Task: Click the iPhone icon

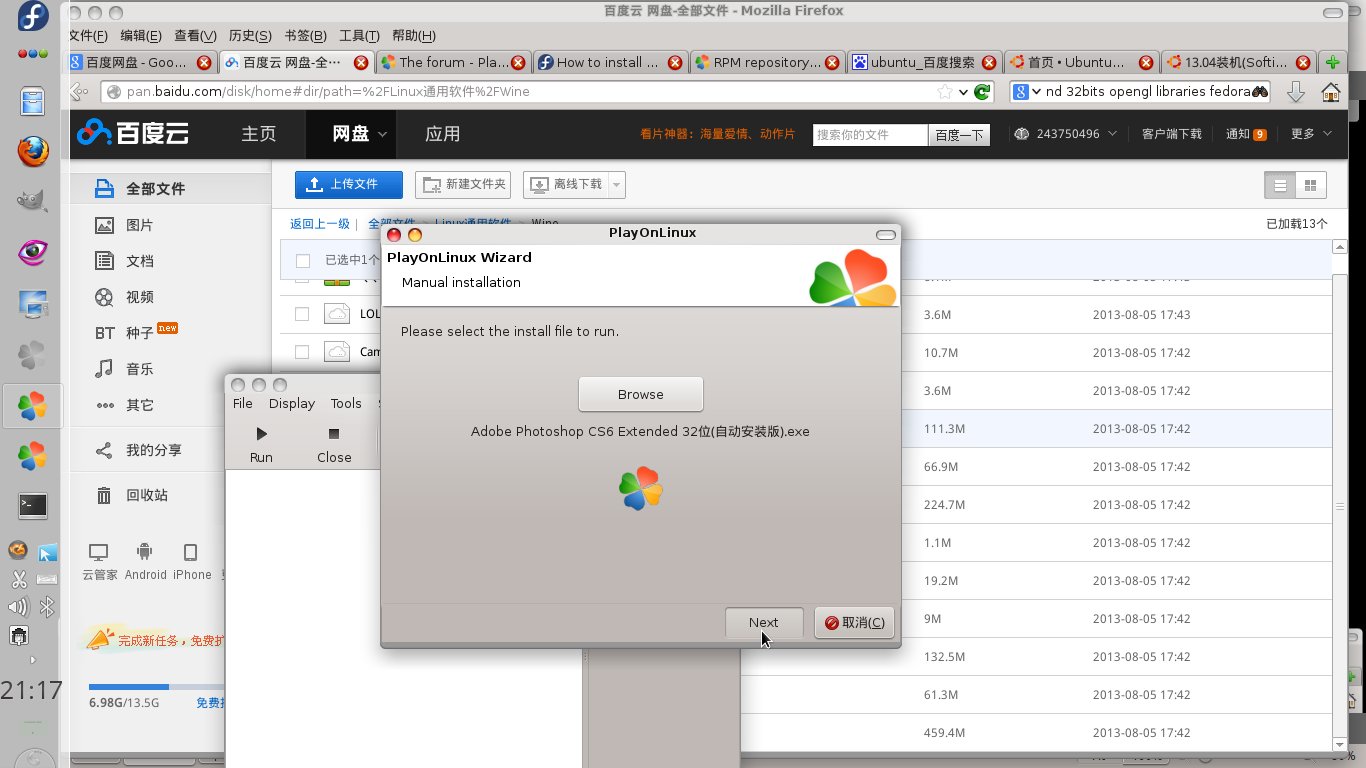Action: [191, 552]
